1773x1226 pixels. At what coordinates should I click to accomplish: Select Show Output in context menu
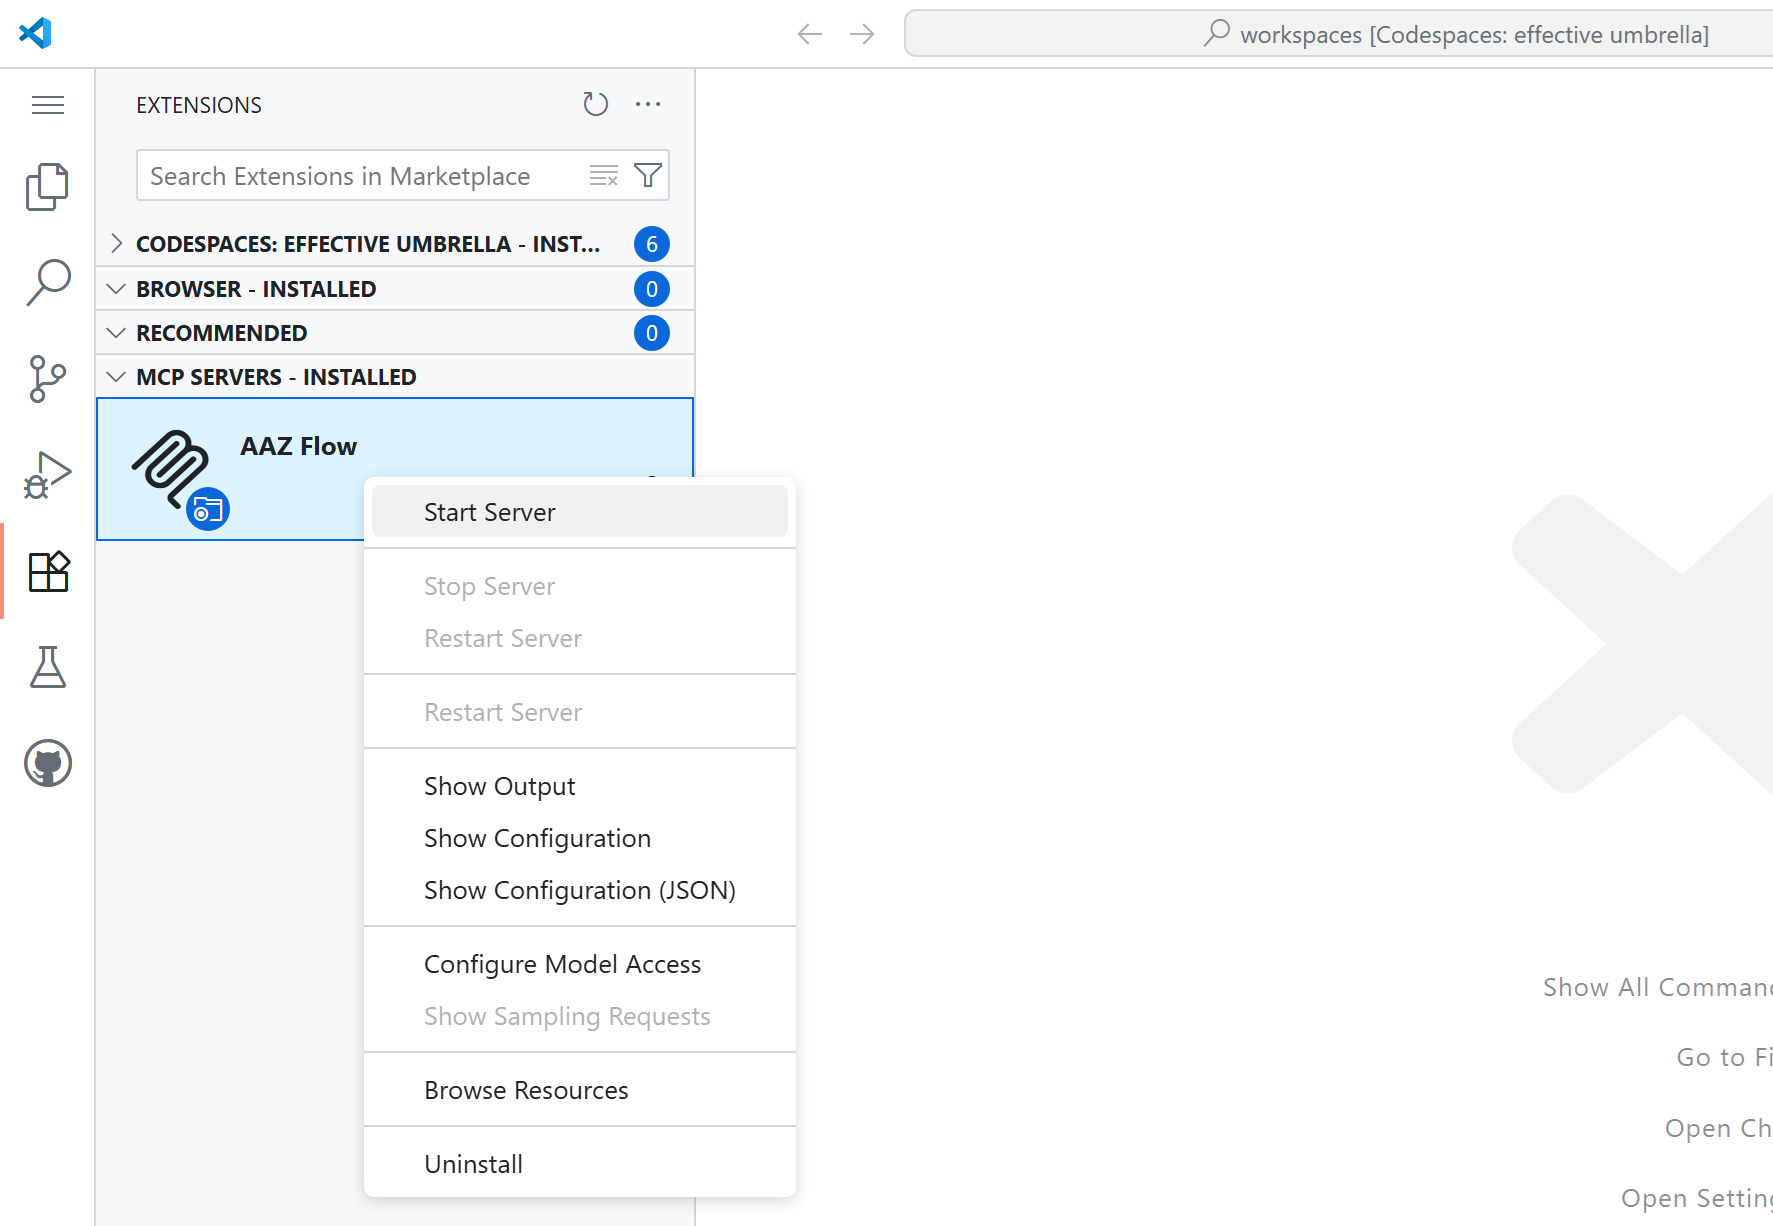tap(580, 786)
